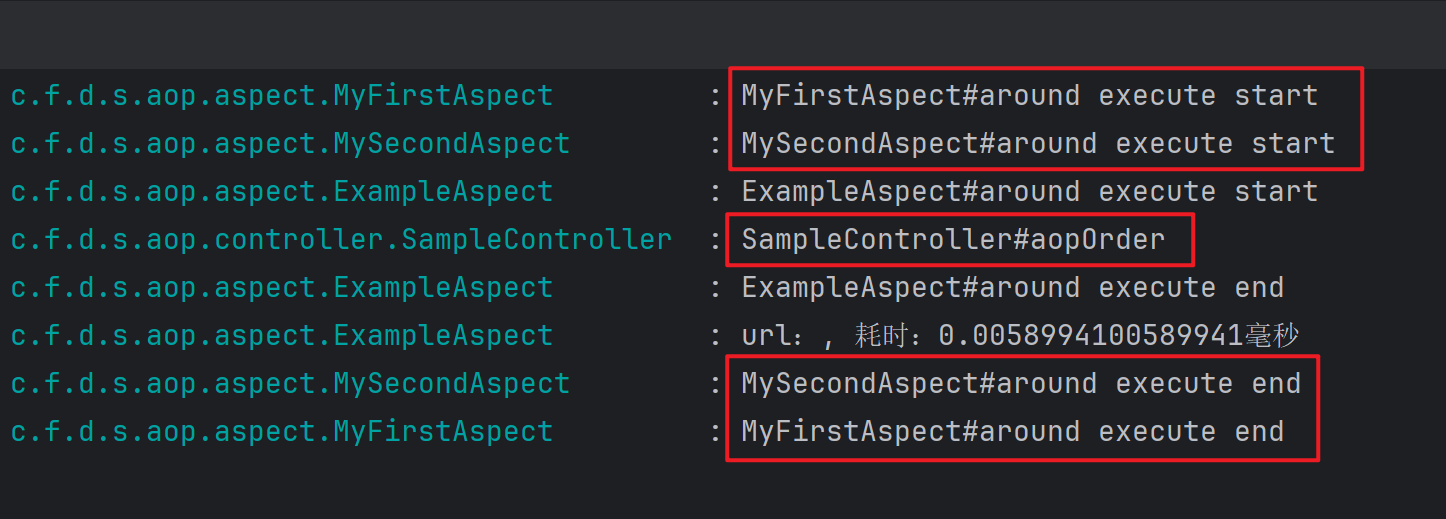Click ExampleAspect logger name on the execute end line

coord(282,288)
